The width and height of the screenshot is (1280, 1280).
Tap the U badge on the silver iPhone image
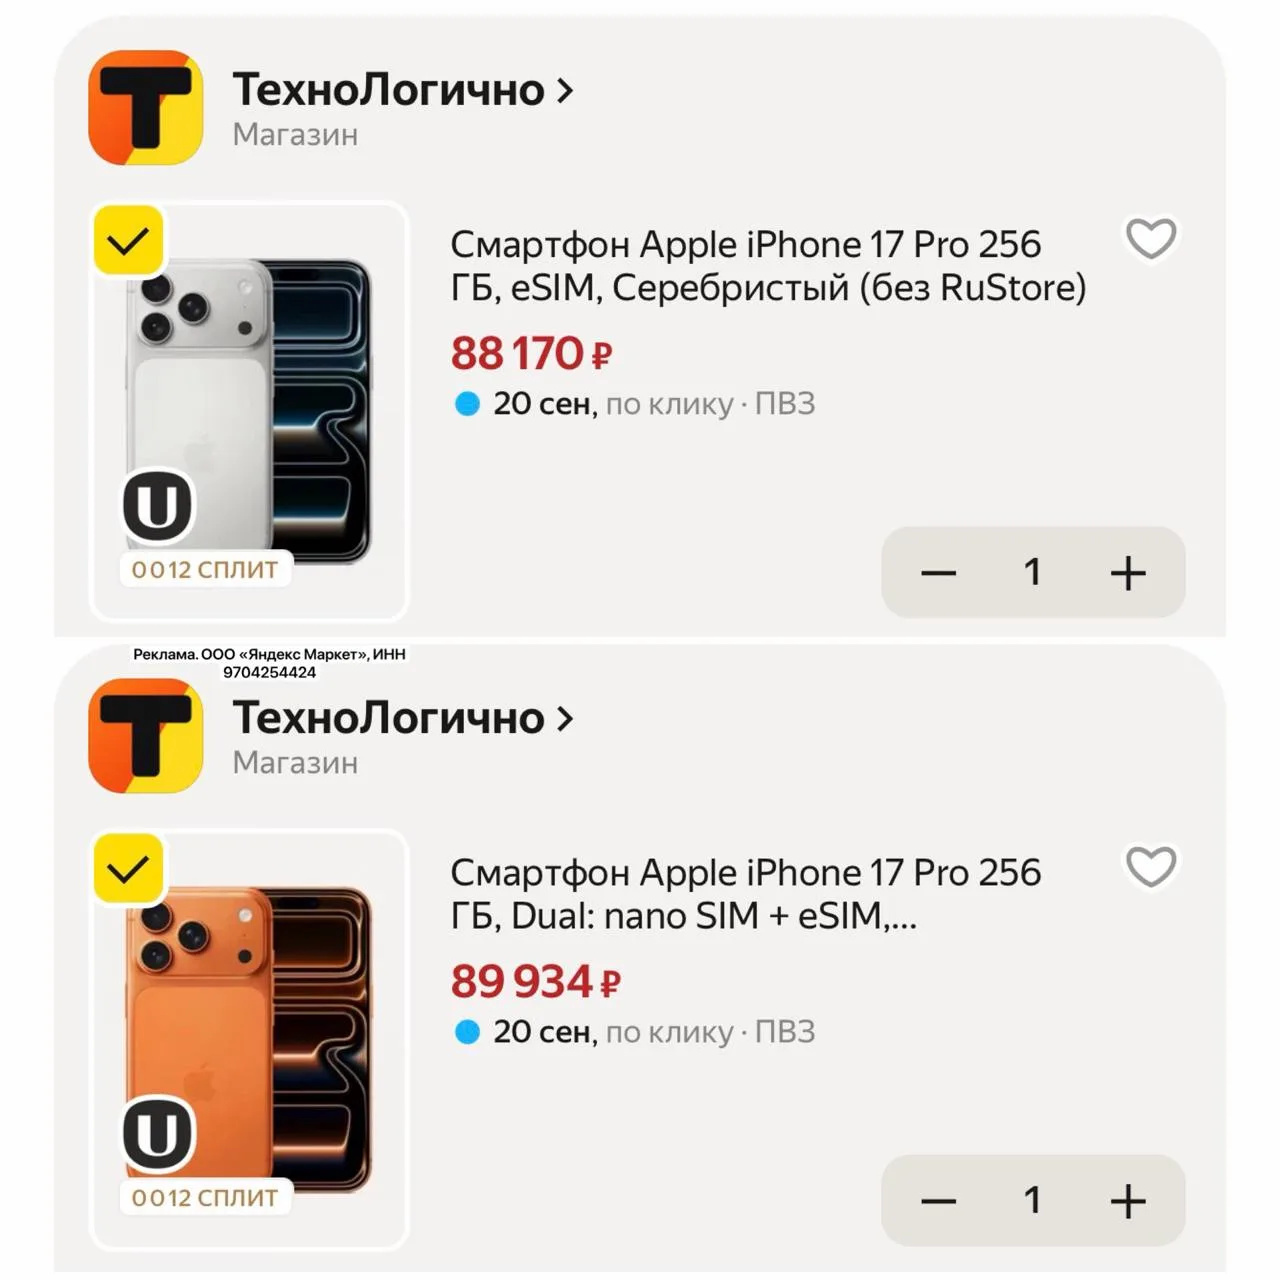pos(157,506)
